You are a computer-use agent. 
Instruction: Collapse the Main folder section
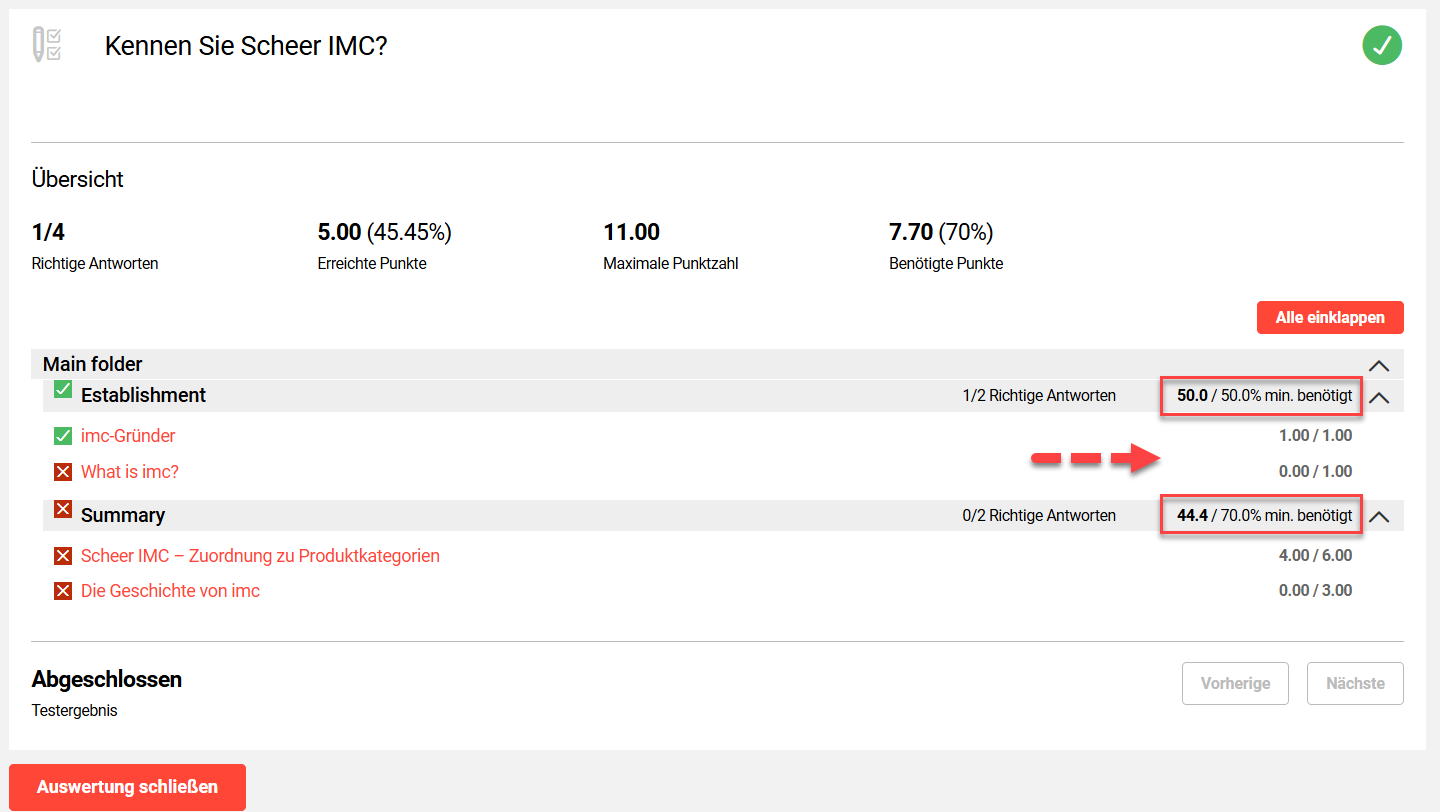click(1379, 365)
